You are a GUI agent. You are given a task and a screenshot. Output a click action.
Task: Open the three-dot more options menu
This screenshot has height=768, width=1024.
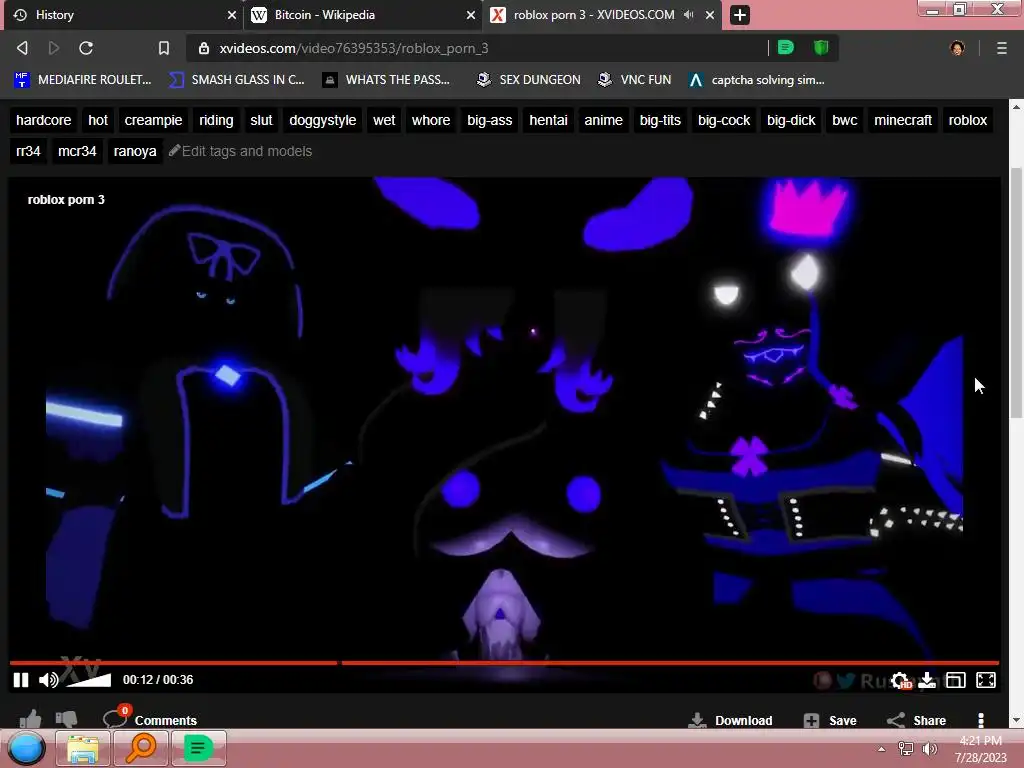[x=981, y=720]
